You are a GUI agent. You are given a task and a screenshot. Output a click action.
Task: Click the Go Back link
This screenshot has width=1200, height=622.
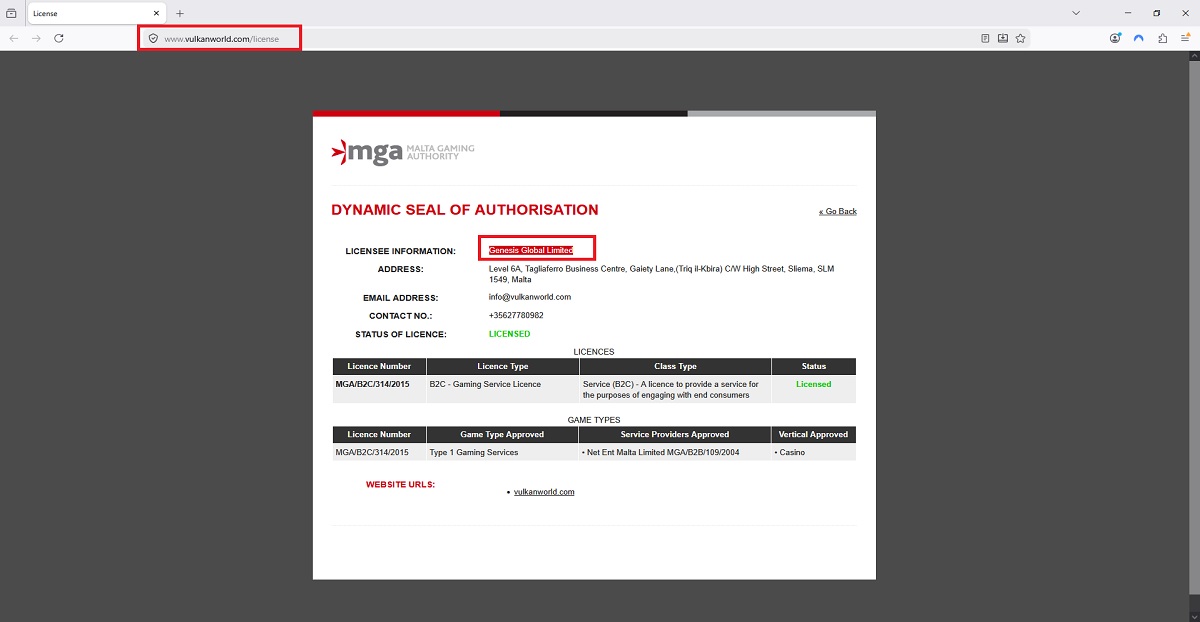pos(838,211)
